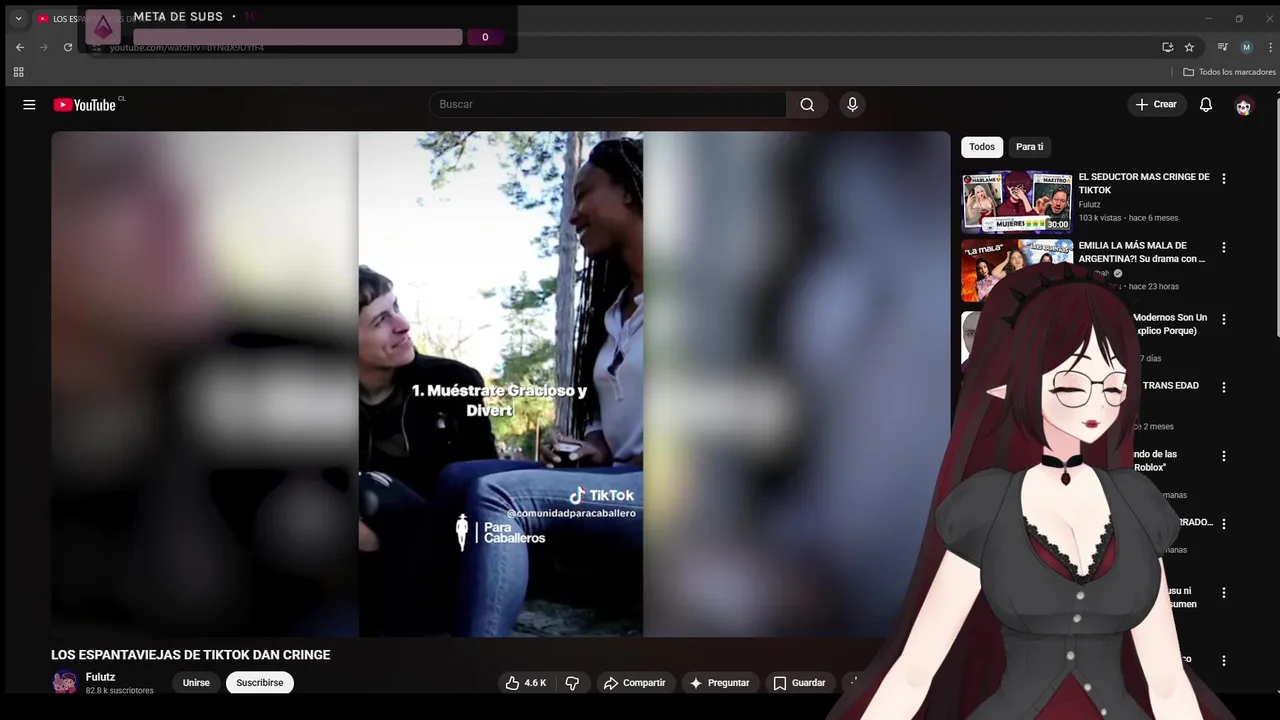The image size is (1280, 720).
Task: Open the media control icon in Chrome toolbar
Action: click(1222, 47)
